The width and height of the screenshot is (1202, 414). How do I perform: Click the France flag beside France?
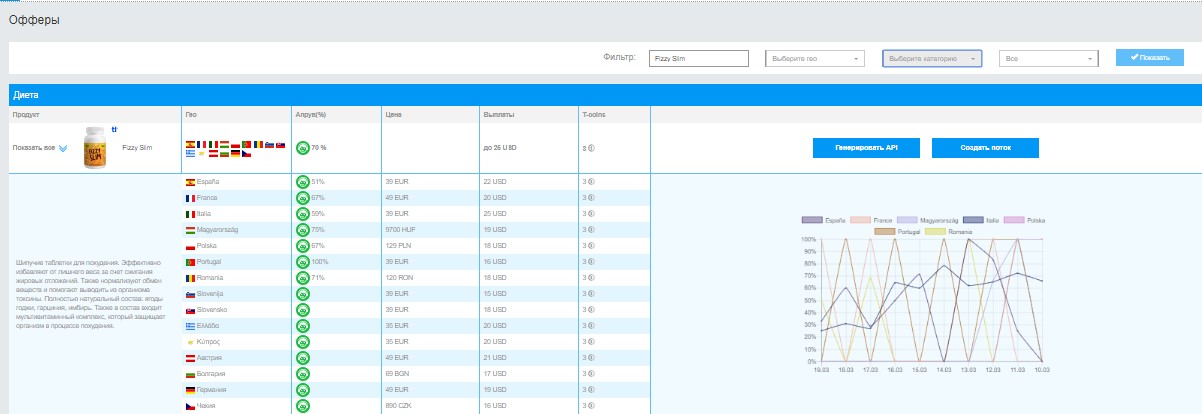pyautogui.click(x=190, y=198)
